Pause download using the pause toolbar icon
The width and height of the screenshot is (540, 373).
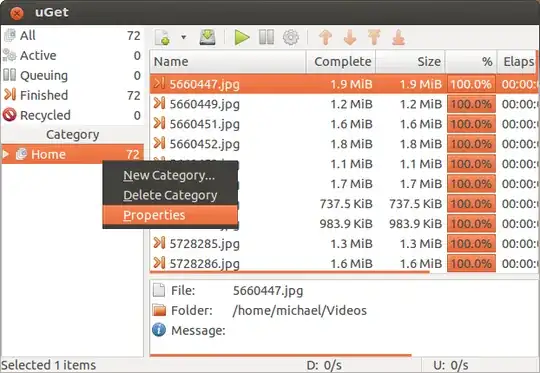click(267, 37)
